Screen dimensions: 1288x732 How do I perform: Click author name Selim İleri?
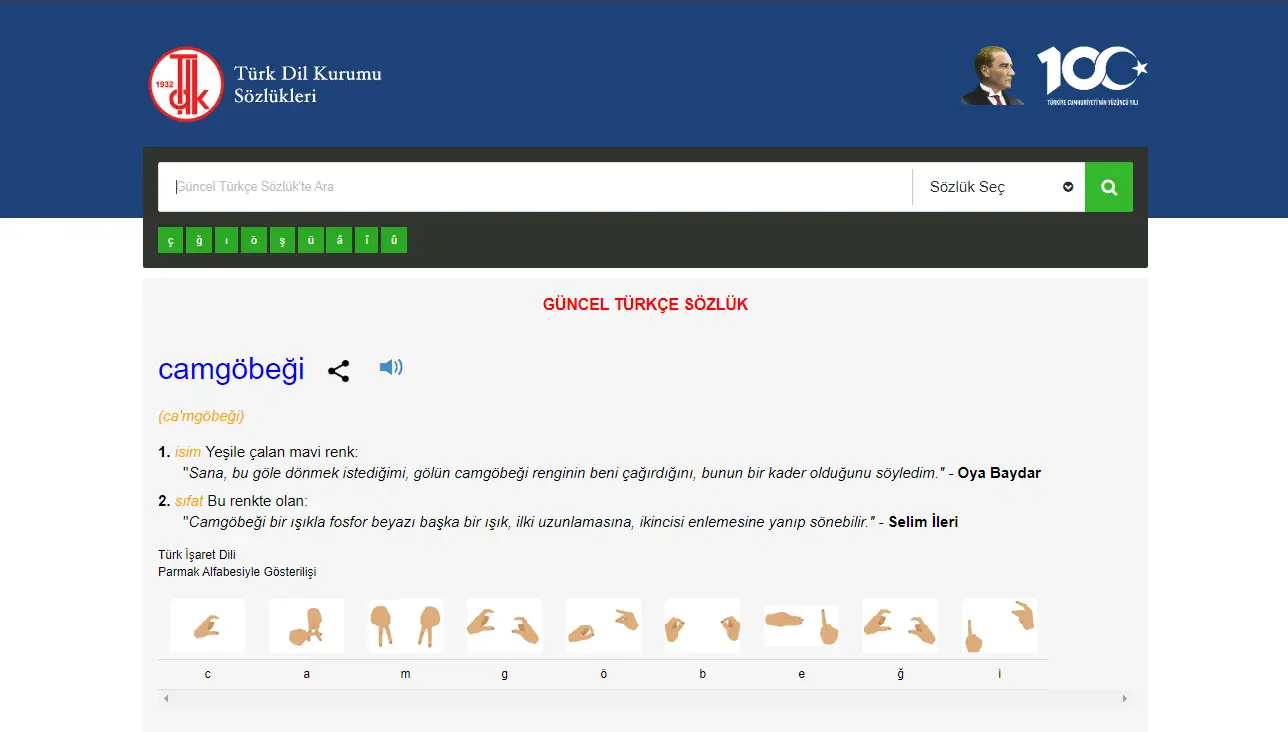(923, 522)
